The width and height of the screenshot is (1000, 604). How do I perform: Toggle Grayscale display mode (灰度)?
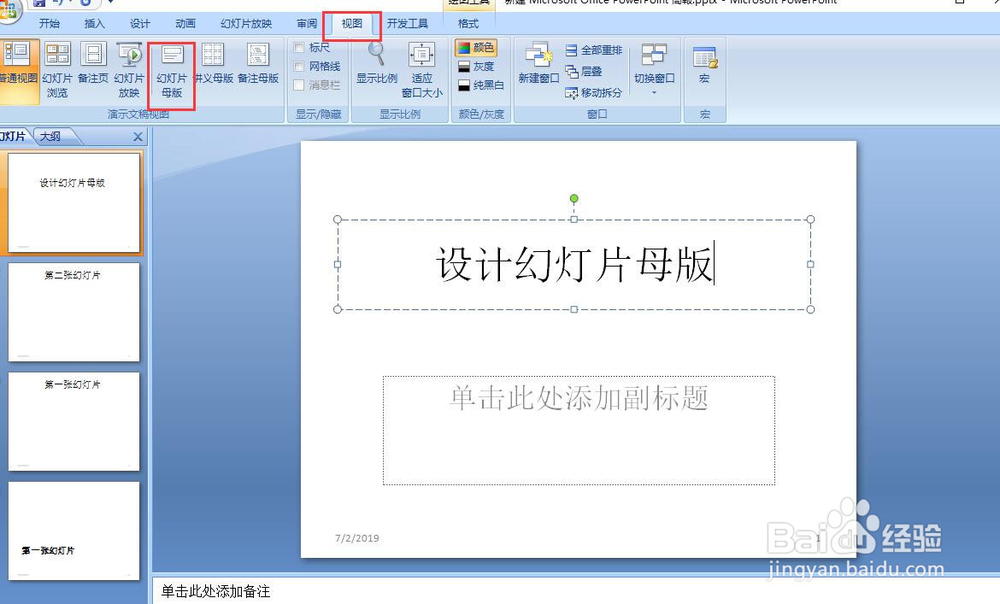tap(477, 66)
